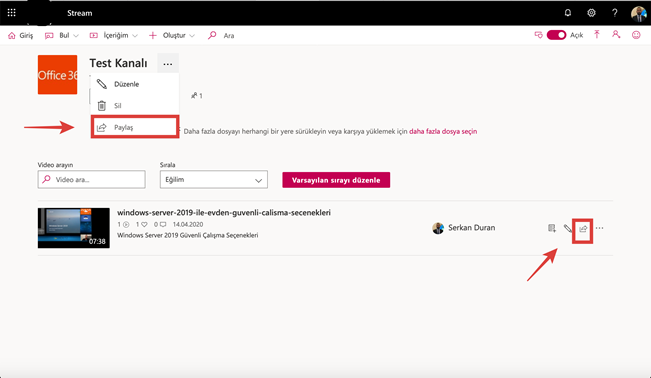Open help question mark icon
651x378 pixels.
614,13
